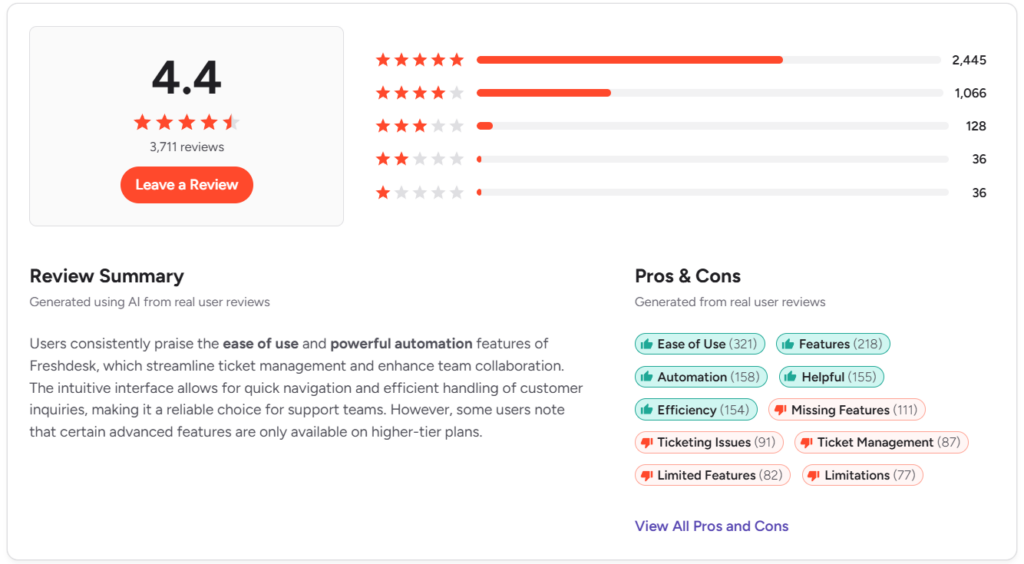Click the thumbs-down icon on Limited Features
The width and height of the screenshot is (1024, 564).
[646, 475]
